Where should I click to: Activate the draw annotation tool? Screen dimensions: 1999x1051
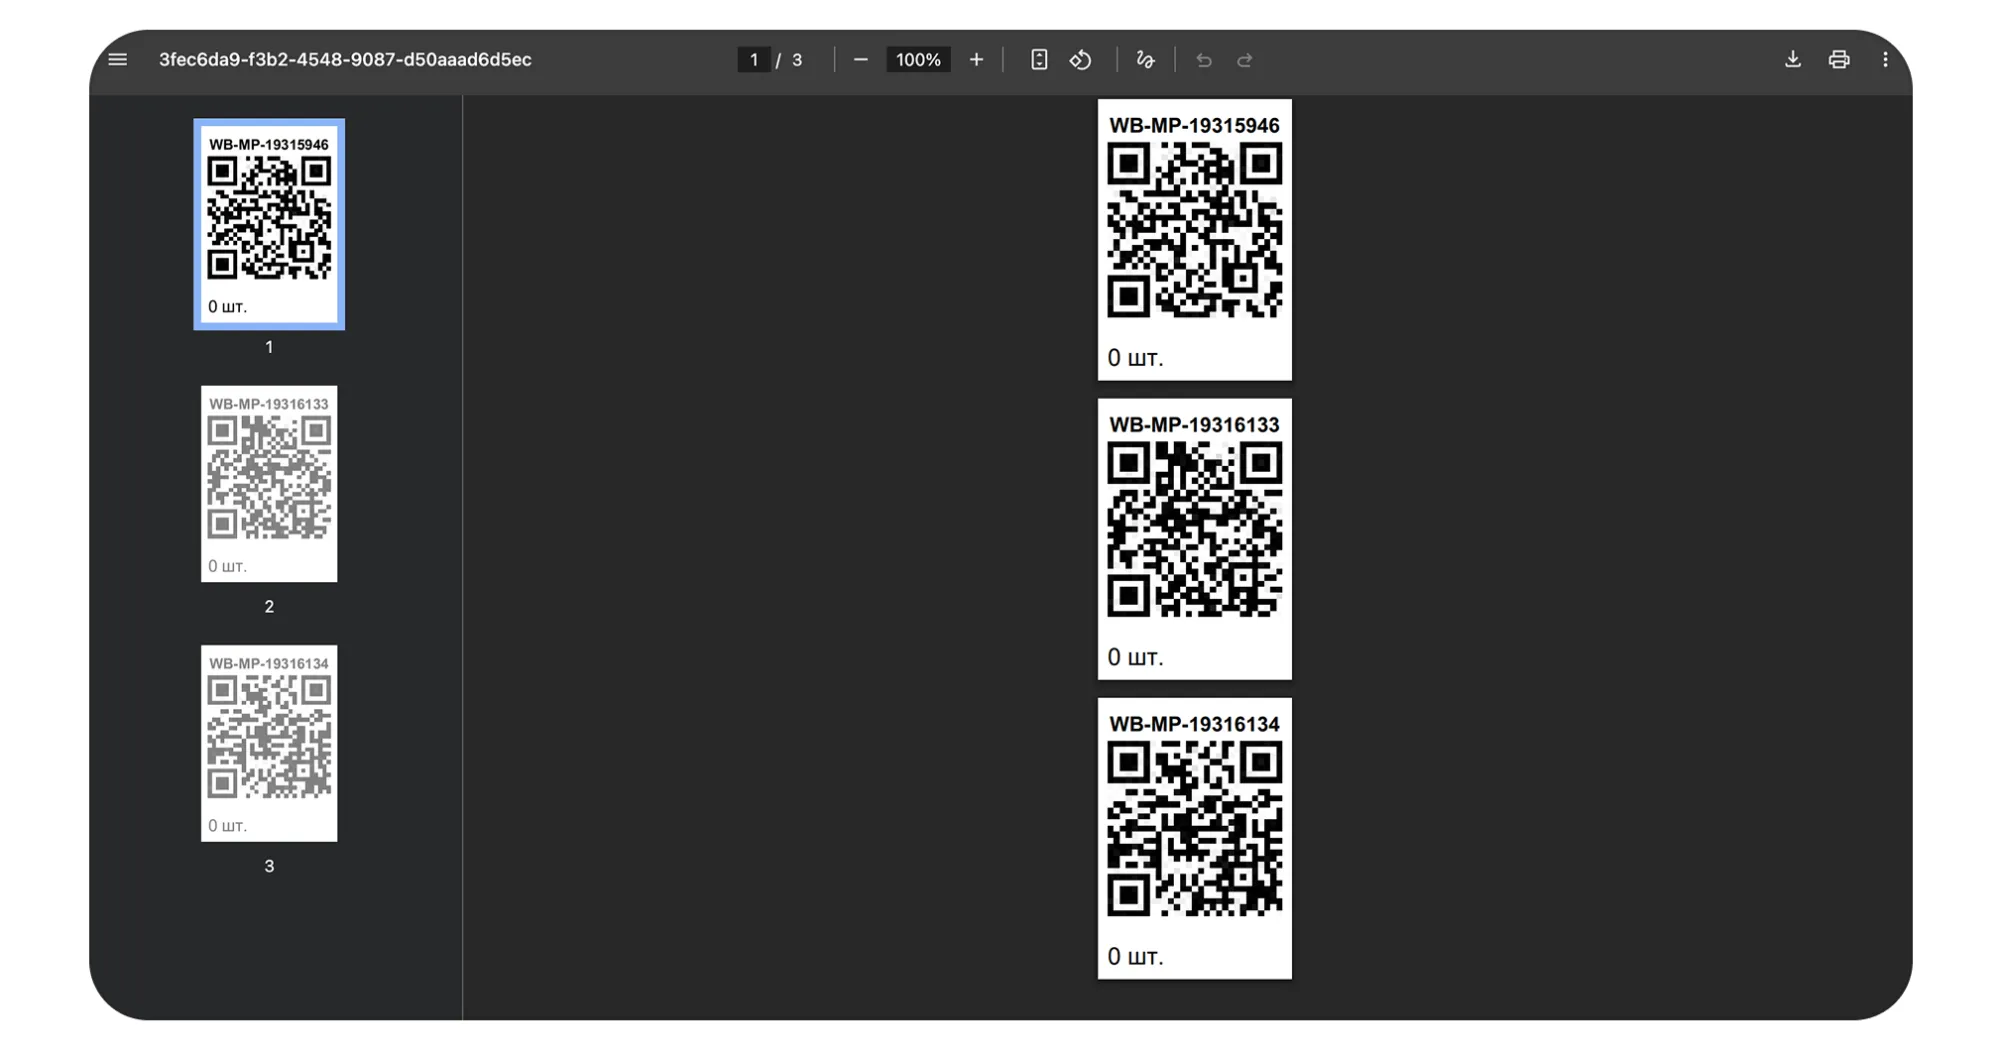coord(1145,60)
